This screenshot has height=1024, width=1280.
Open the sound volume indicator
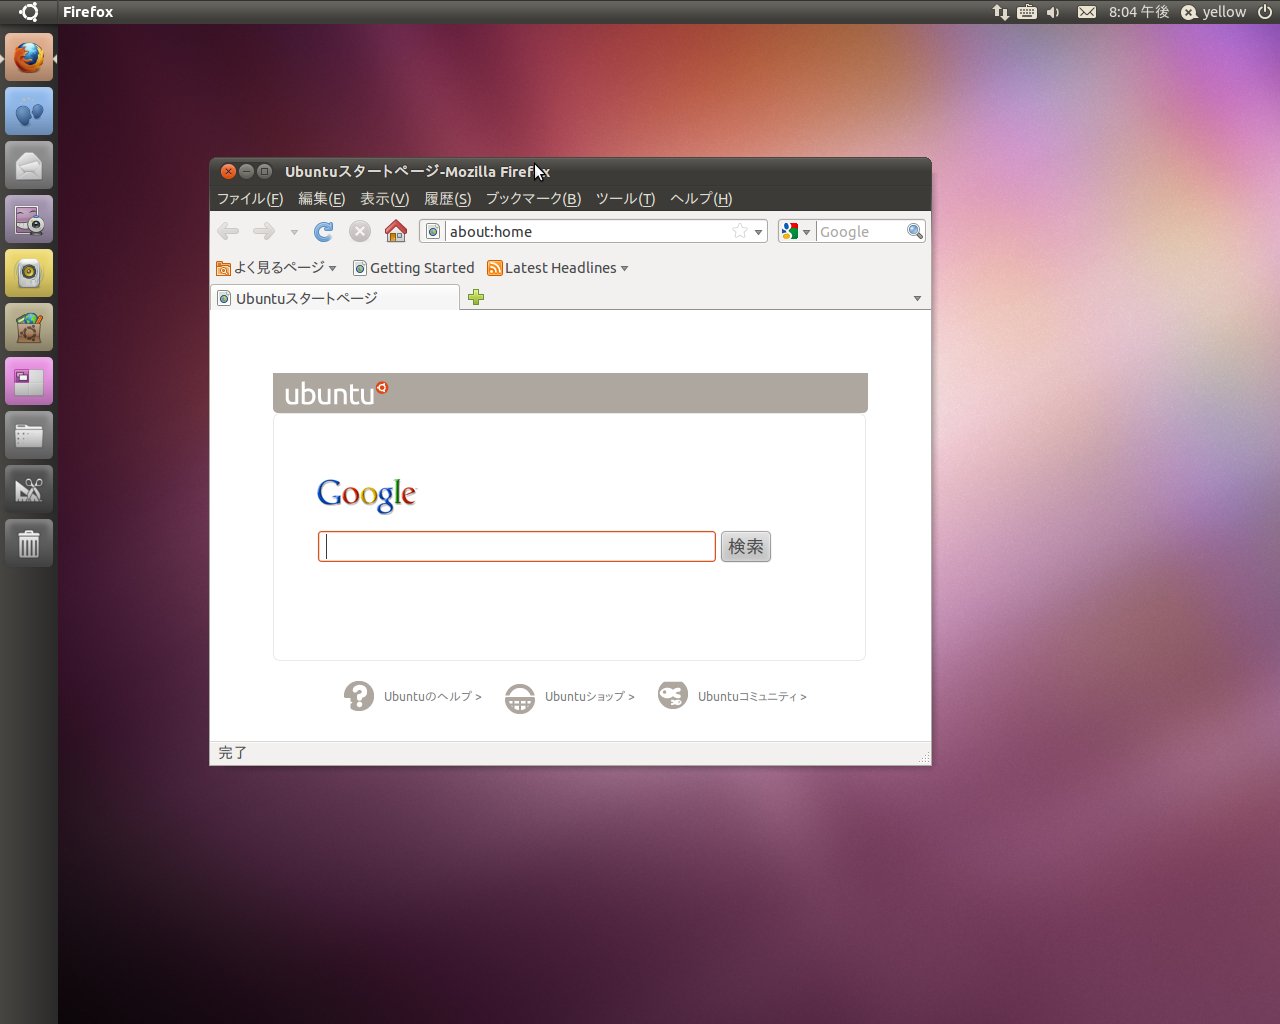[x=1053, y=12]
